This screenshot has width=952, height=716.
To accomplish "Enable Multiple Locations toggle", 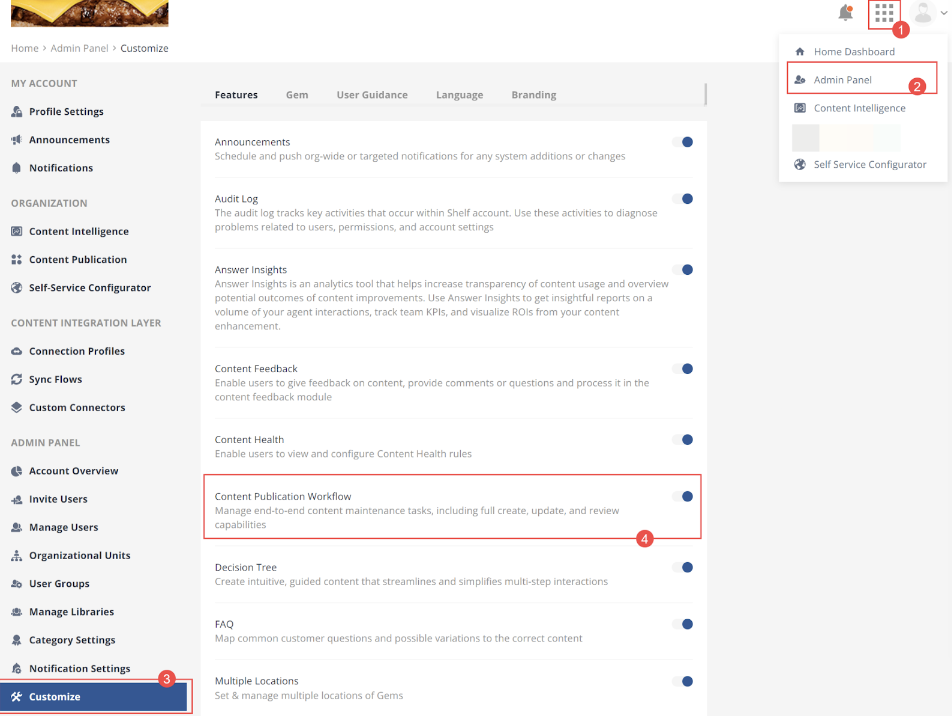I will point(686,681).
